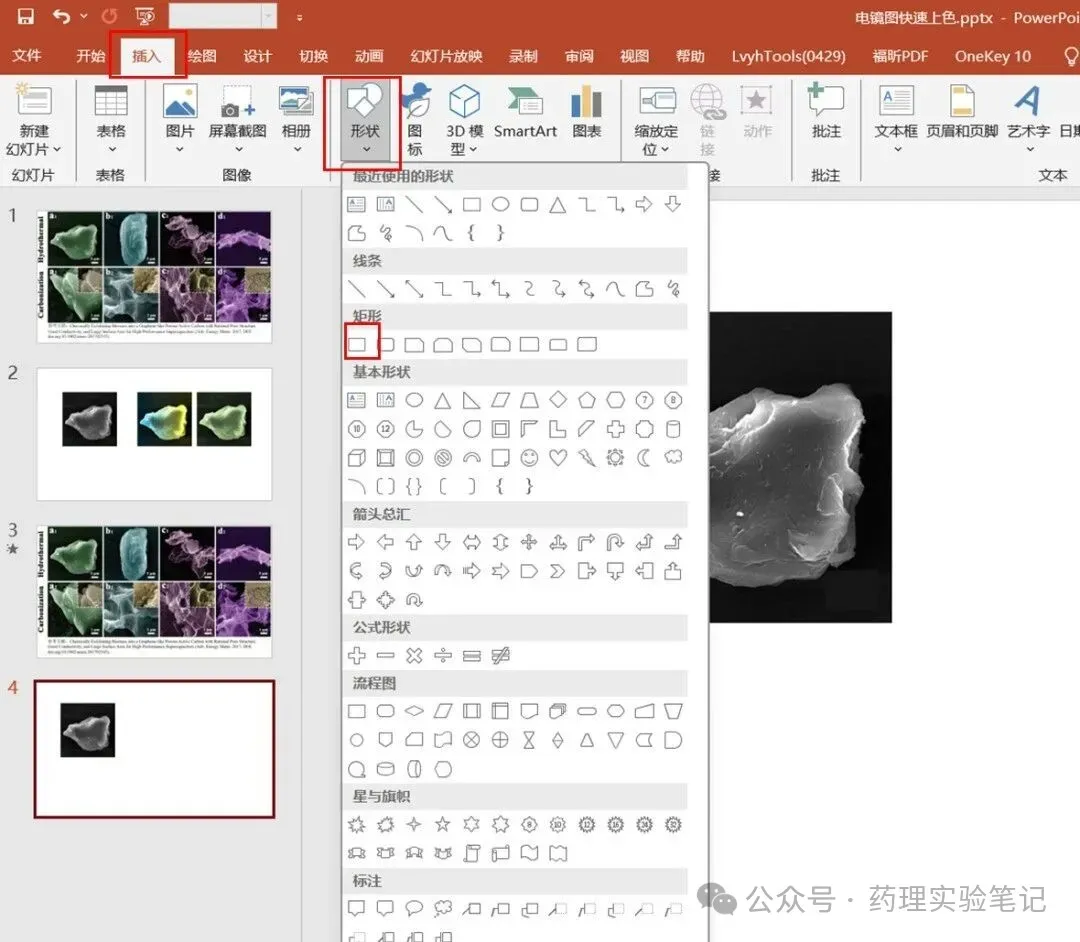The image size is (1080, 942).
Task: Select the right arrow in 箭头总汇
Action: click(x=357, y=543)
